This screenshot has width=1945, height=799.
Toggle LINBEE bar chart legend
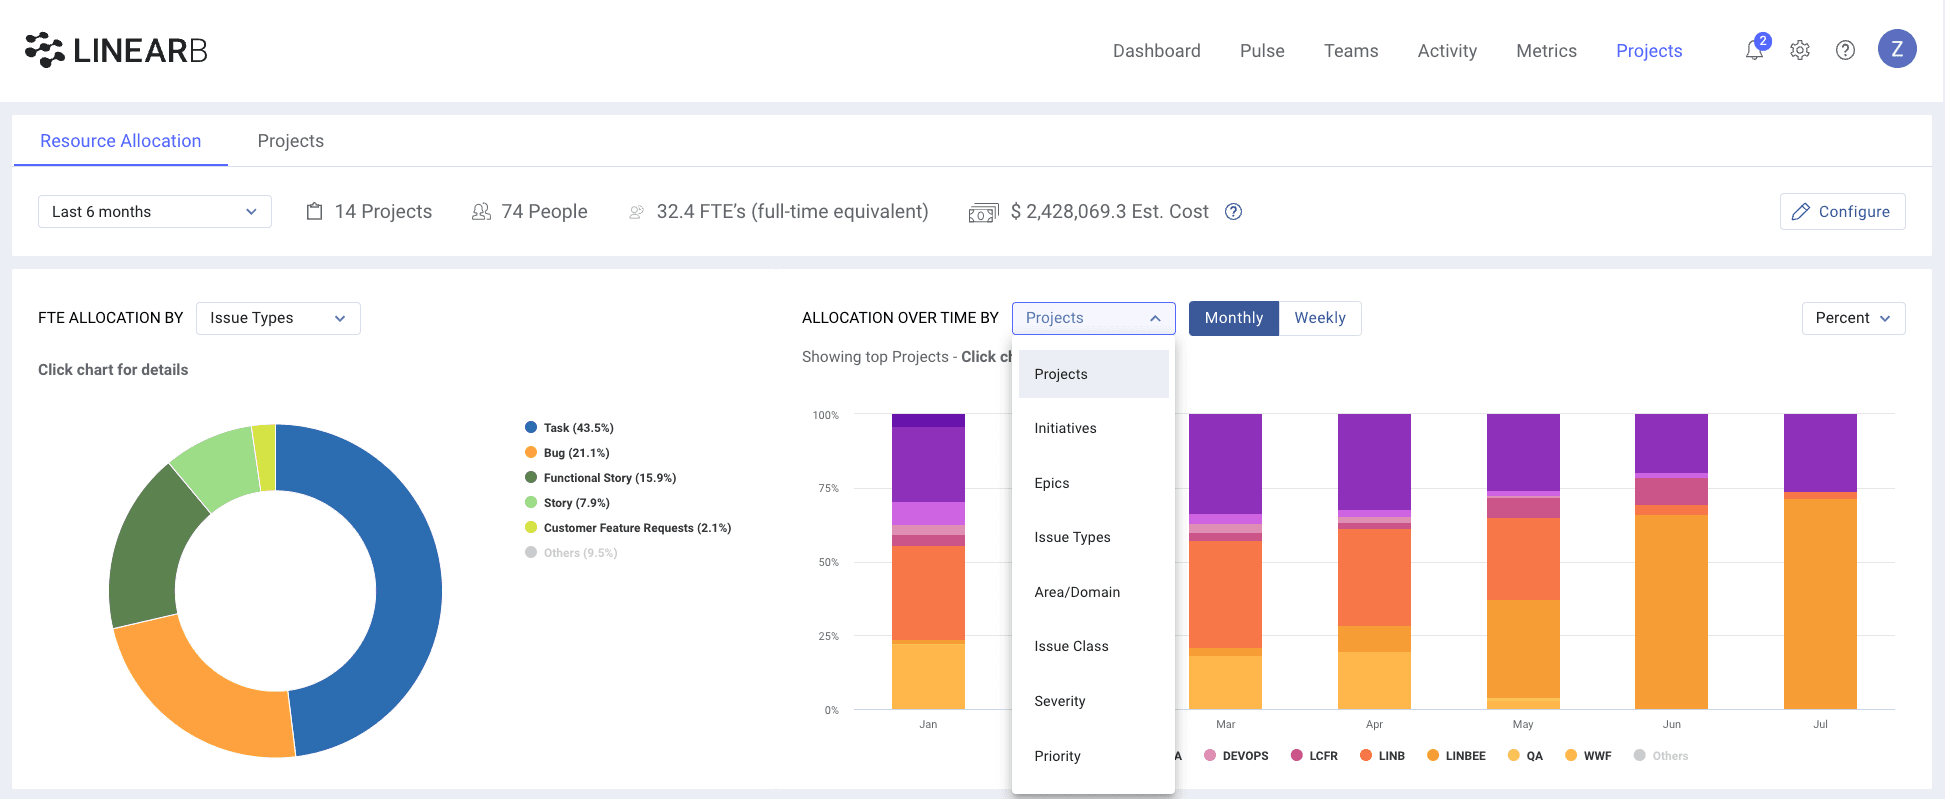pos(1456,756)
